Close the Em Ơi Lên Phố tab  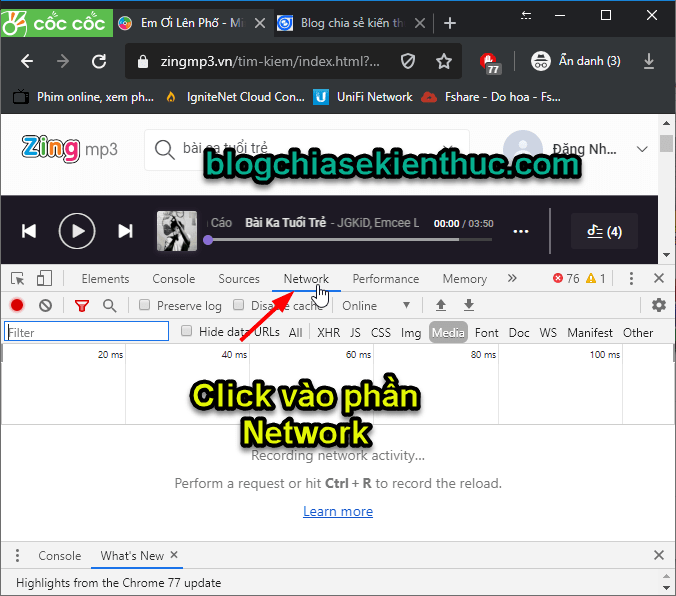coord(260,23)
